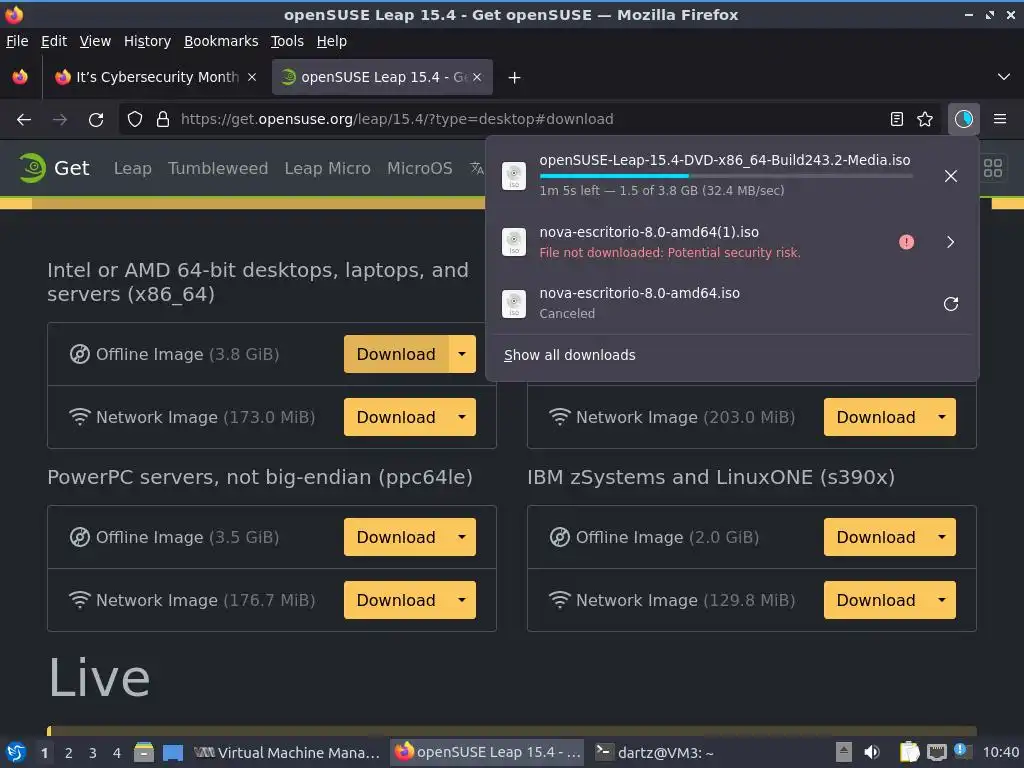Go to the Tumbleweed navigation link
Viewport: 1024px width, 768px height.
tap(218, 168)
